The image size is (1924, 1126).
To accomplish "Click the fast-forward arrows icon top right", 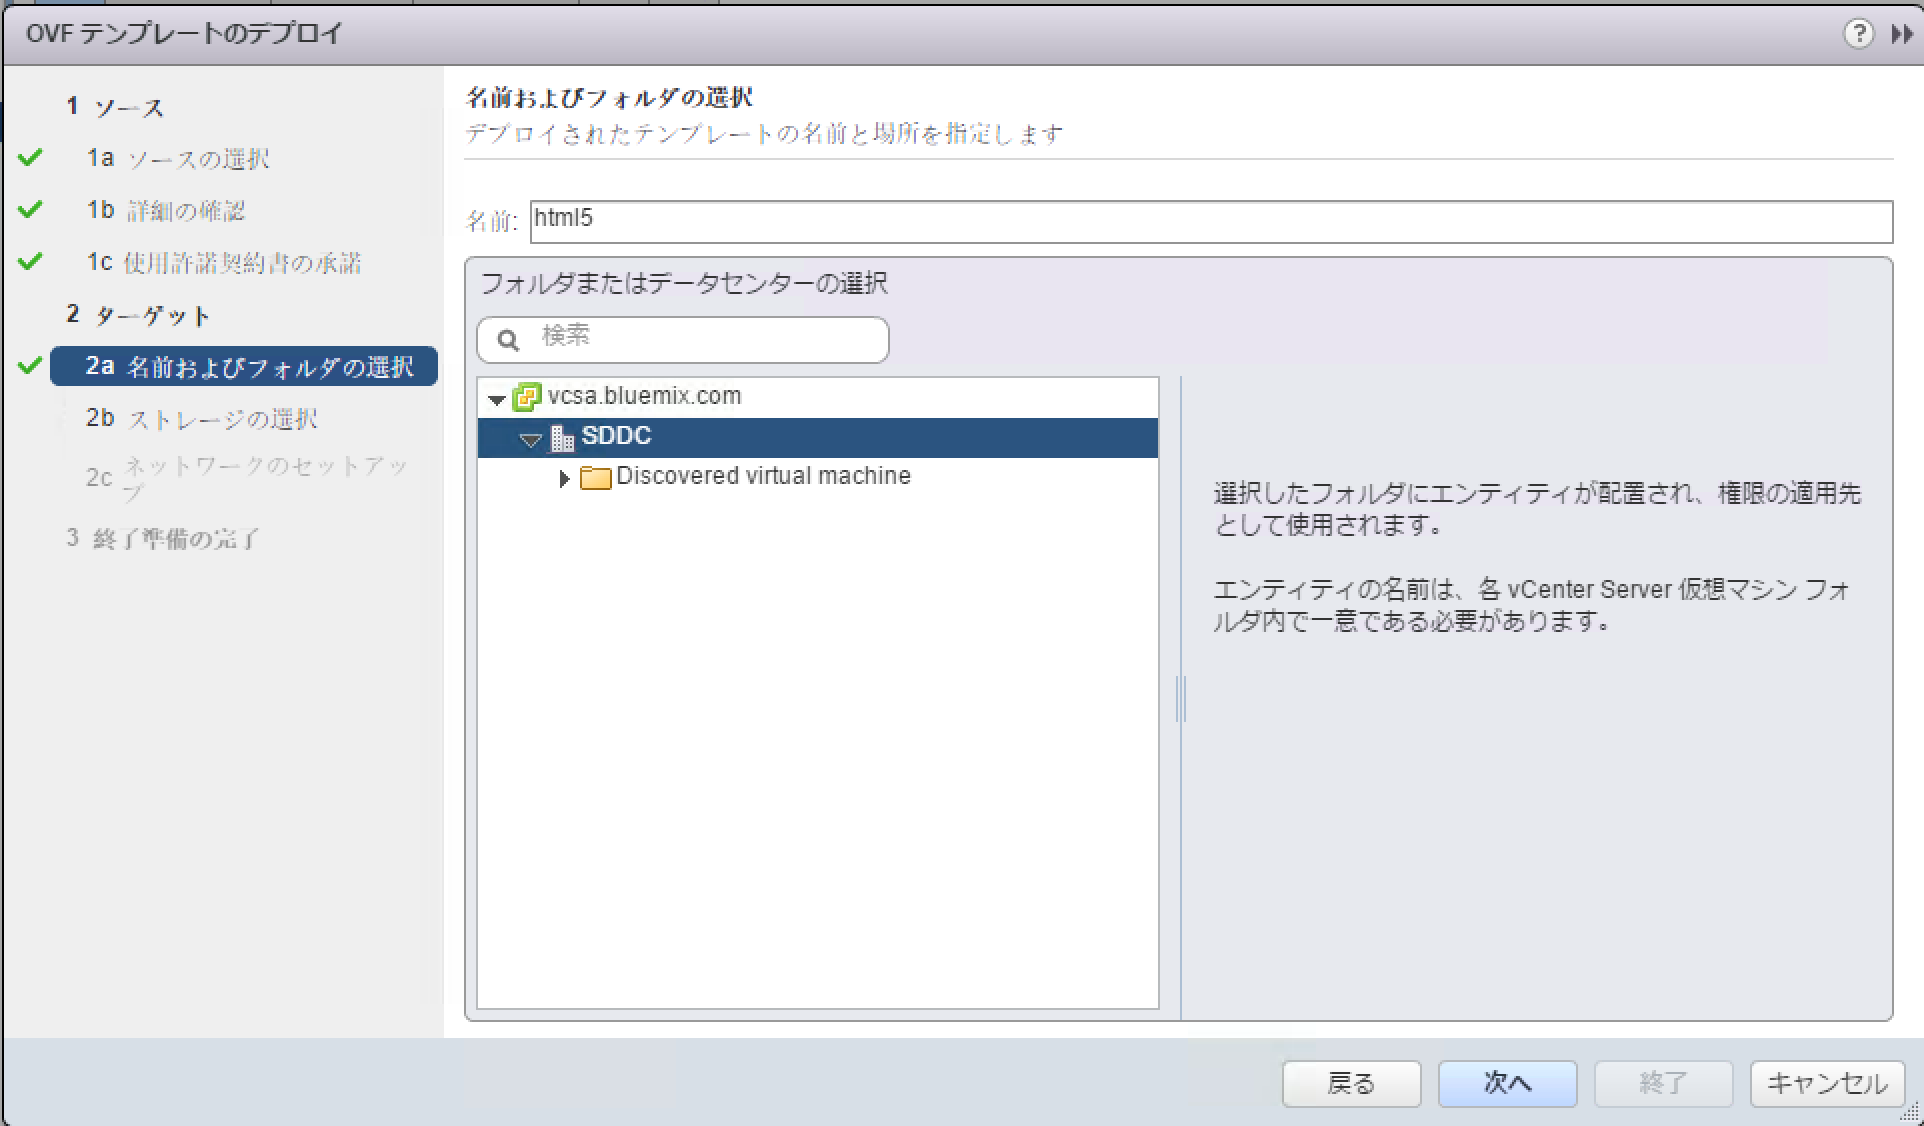I will tap(1900, 33).
